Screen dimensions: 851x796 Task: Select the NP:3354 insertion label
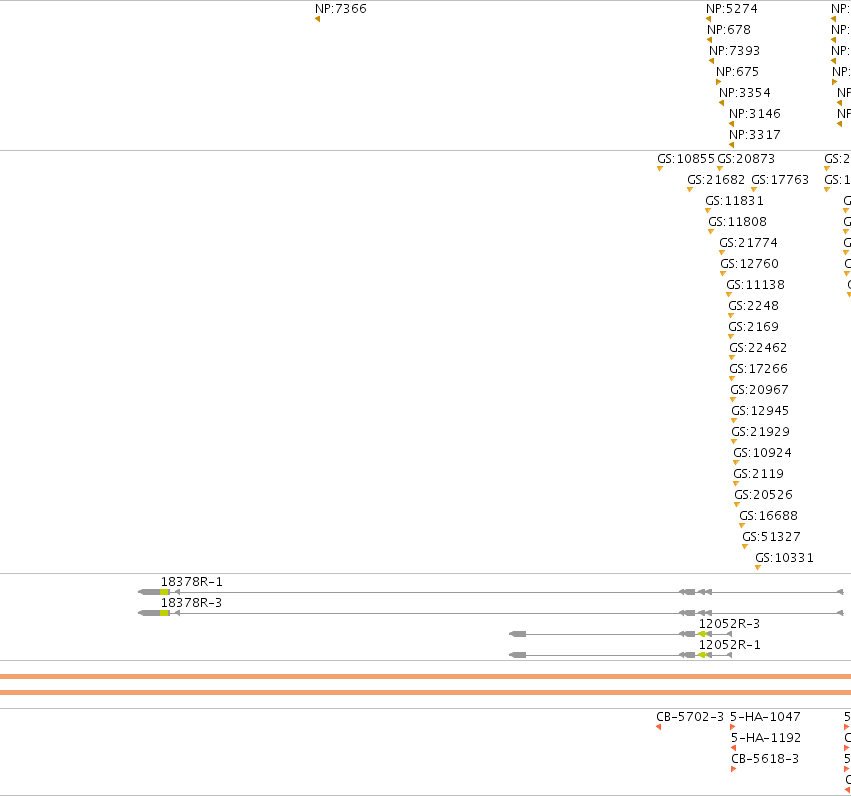point(745,93)
